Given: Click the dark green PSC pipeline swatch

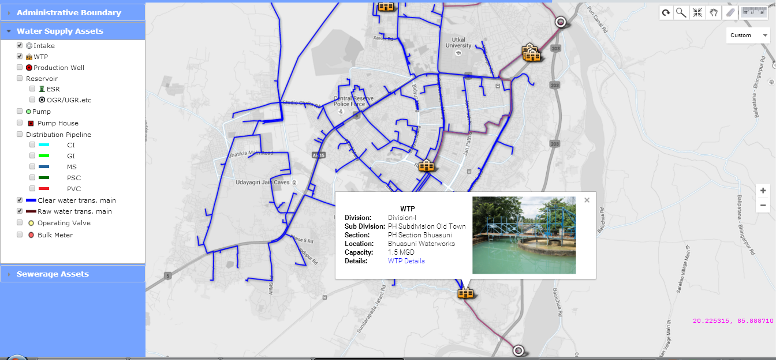Looking at the screenshot, I should (44, 178).
